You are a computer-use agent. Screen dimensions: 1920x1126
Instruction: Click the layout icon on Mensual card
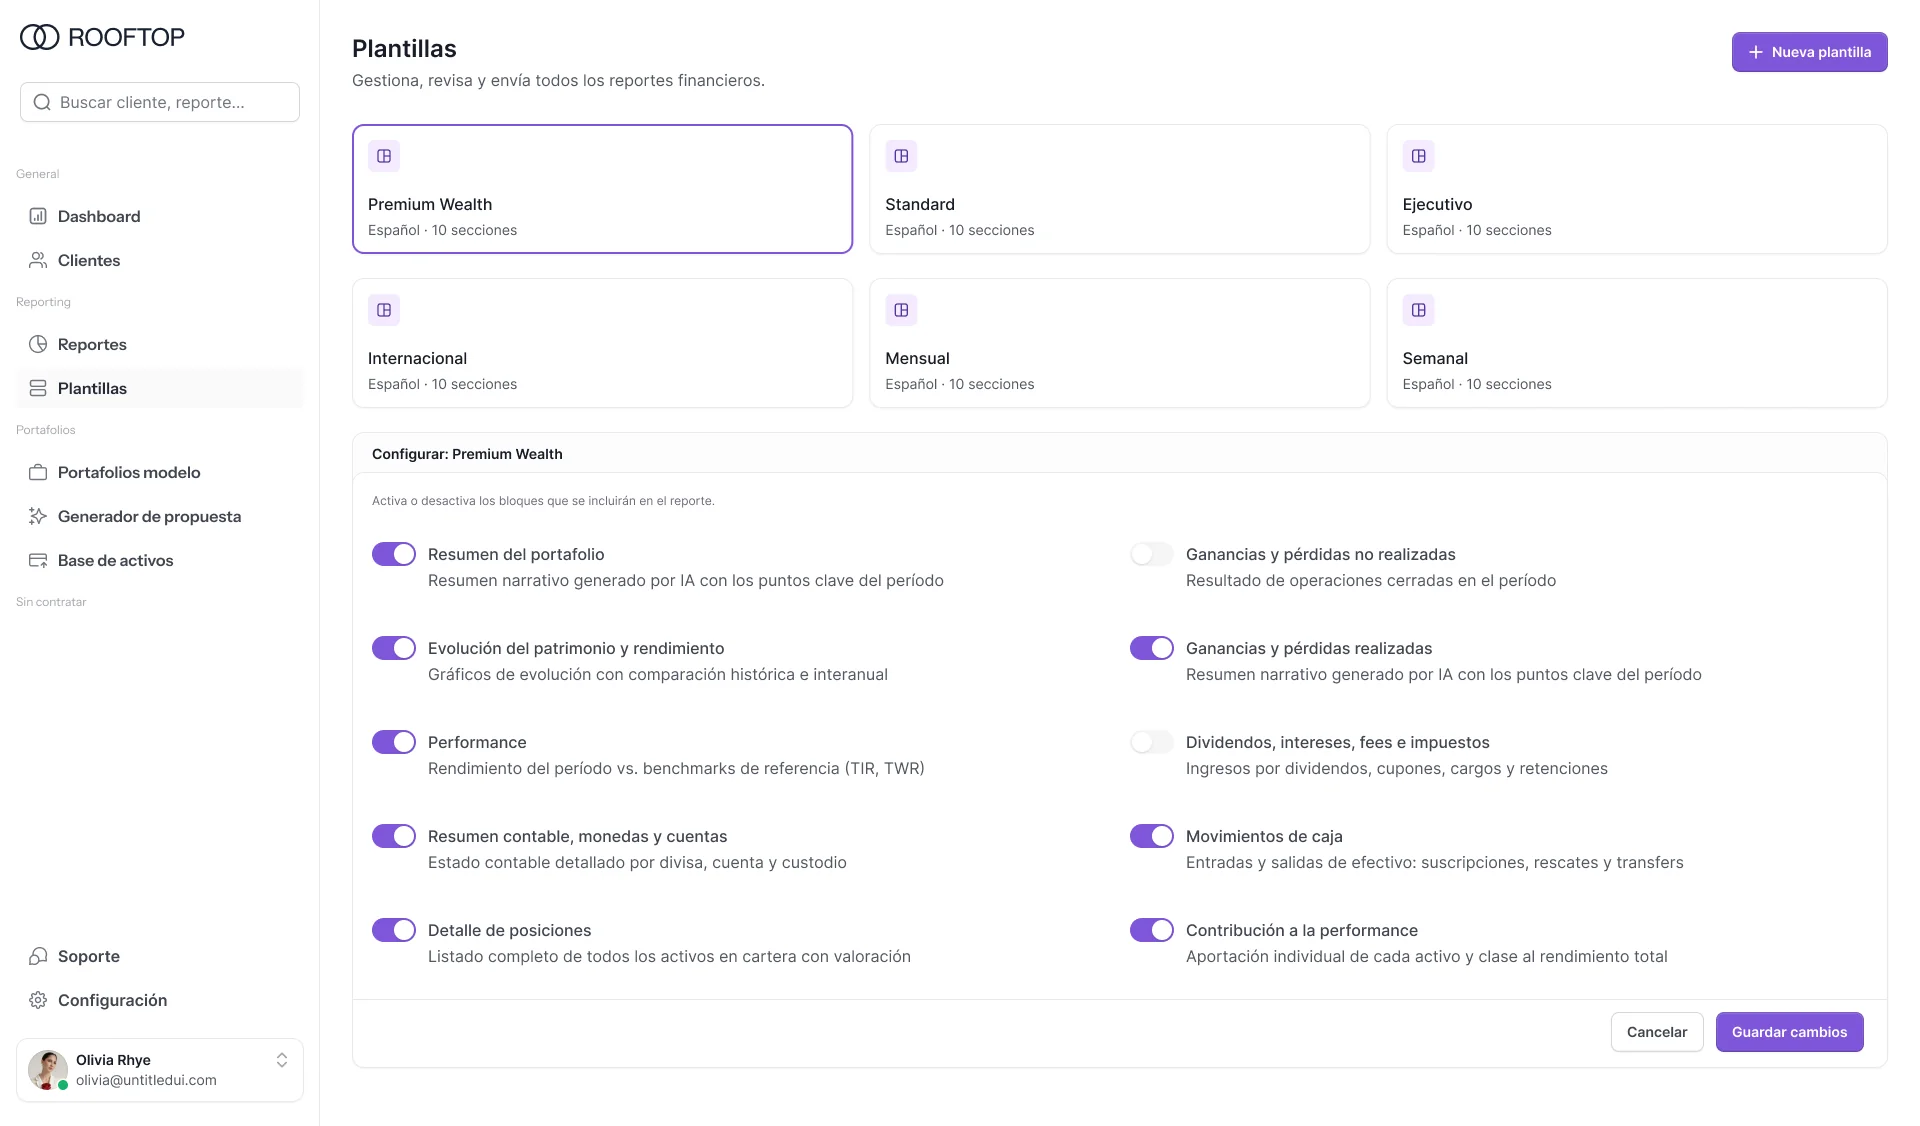pos(901,310)
